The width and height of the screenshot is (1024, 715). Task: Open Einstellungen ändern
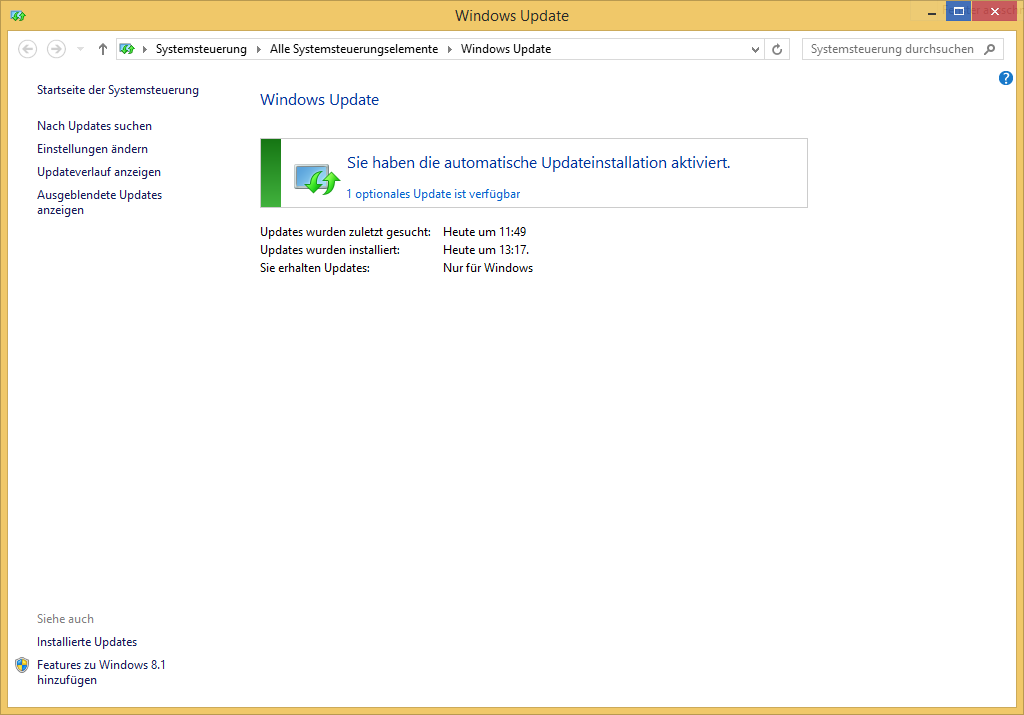point(92,149)
